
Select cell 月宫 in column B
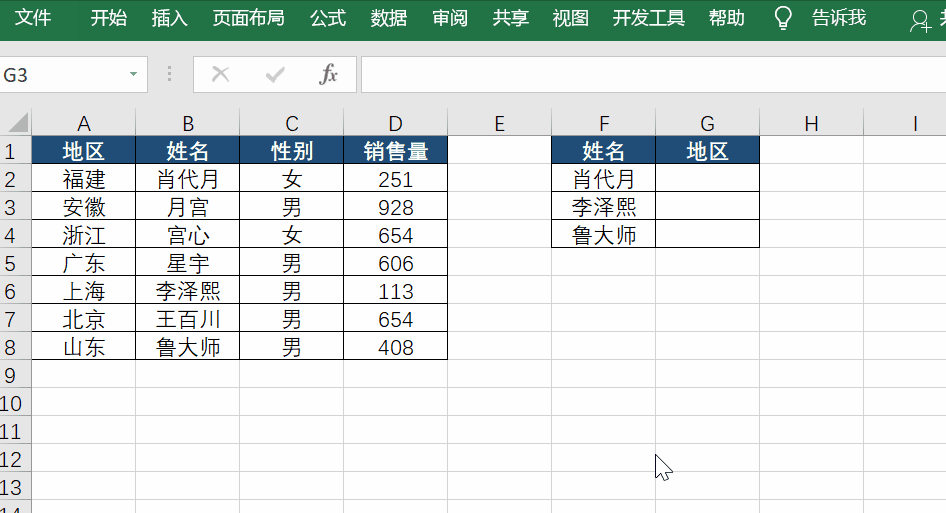188,207
